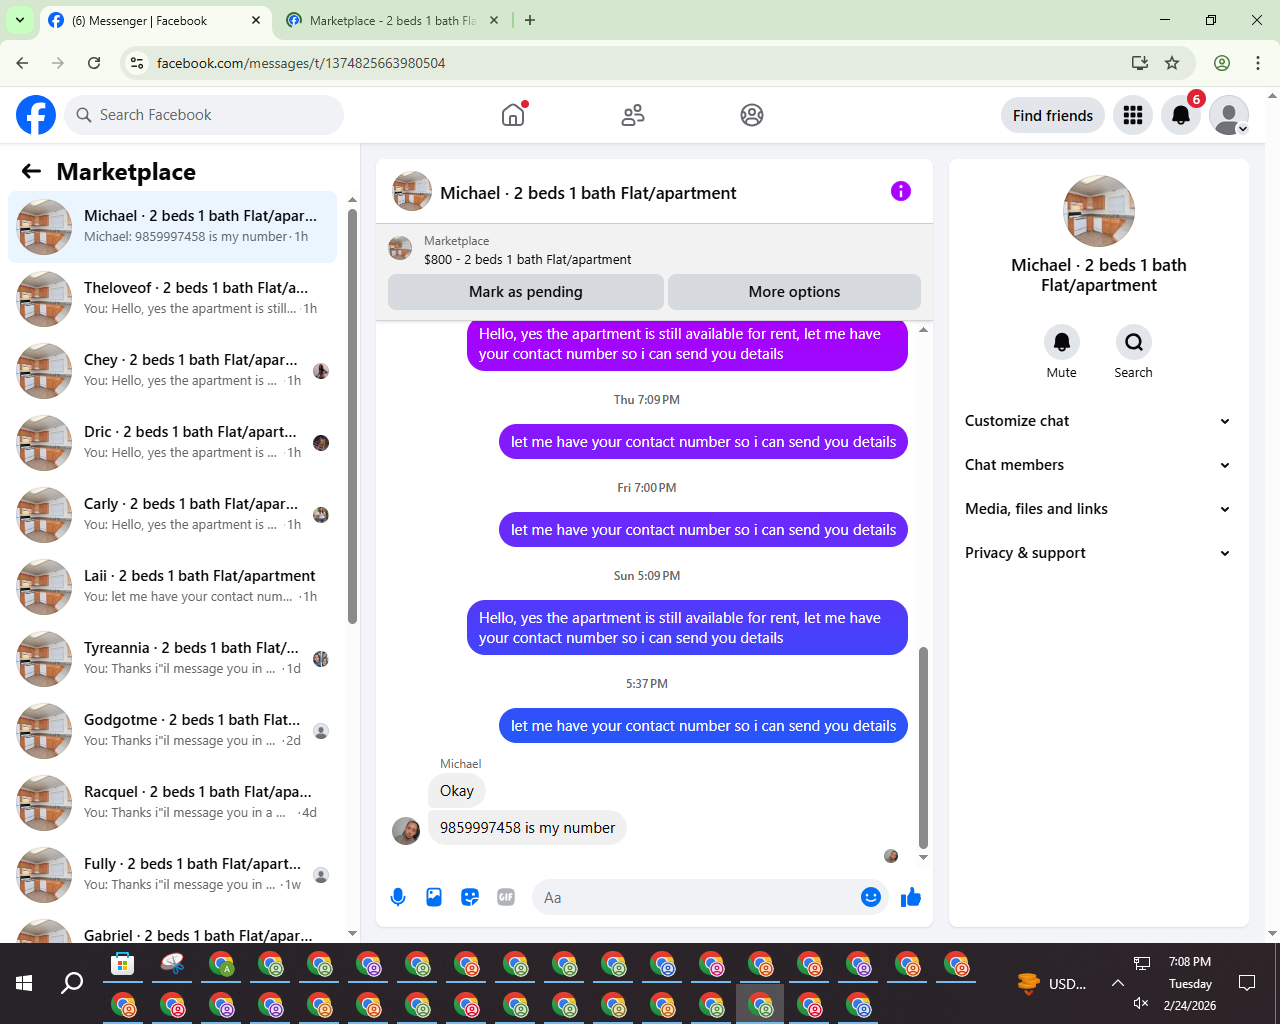Open the Friends icon in top navigation
The width and height of the screenshot is (1280, 1024).
pyautogui.click(x=633, y=115)
